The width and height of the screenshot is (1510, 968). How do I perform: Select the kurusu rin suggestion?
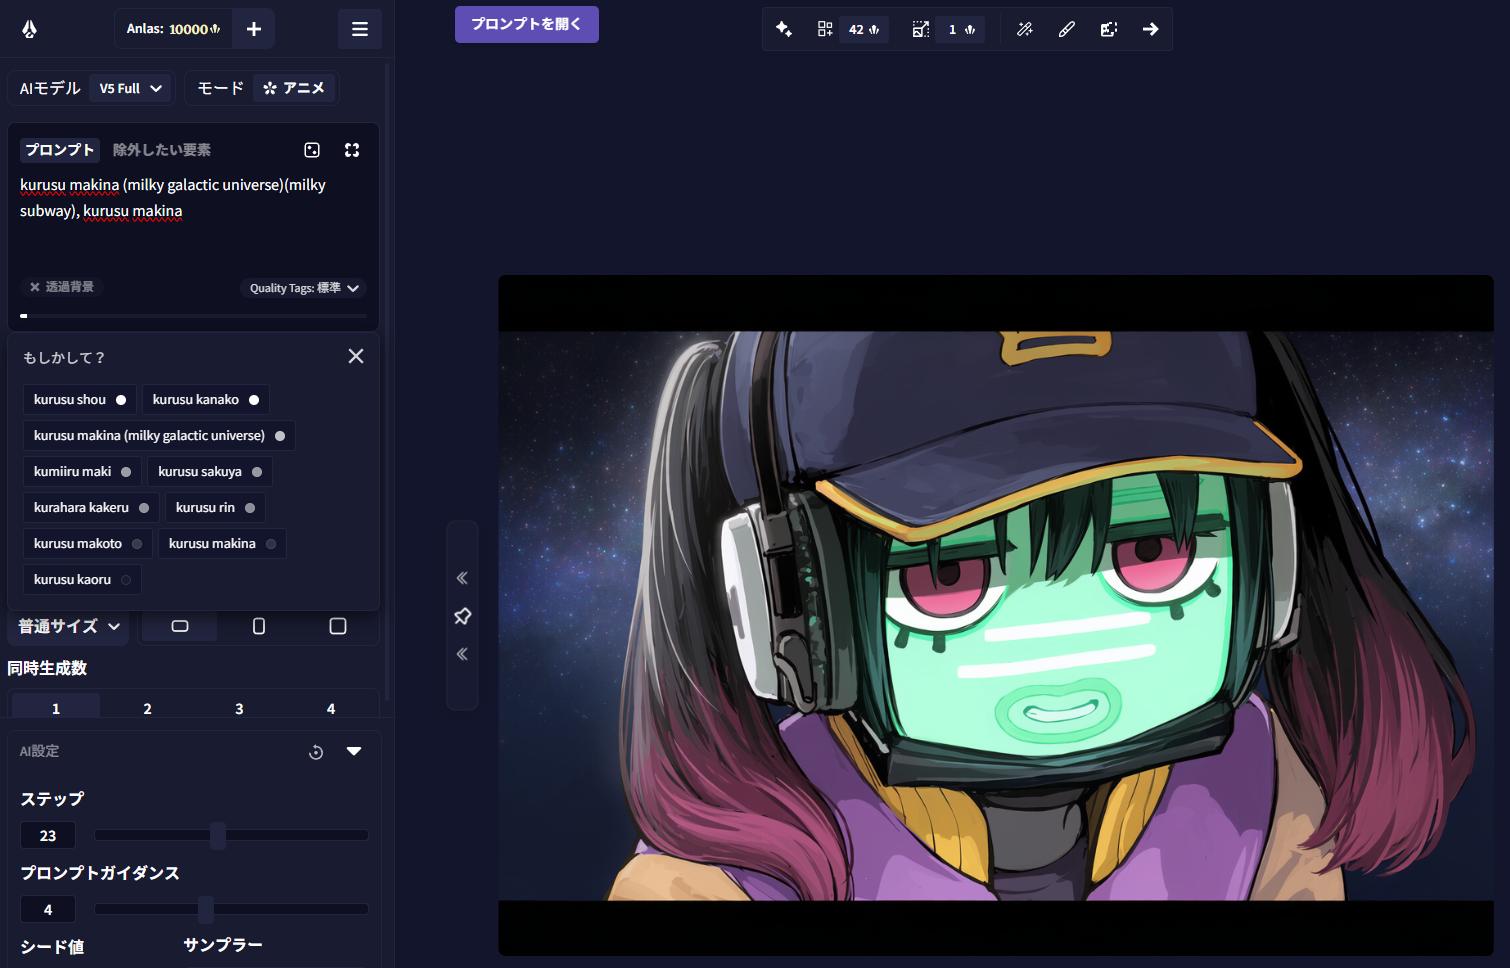[215, 508]
